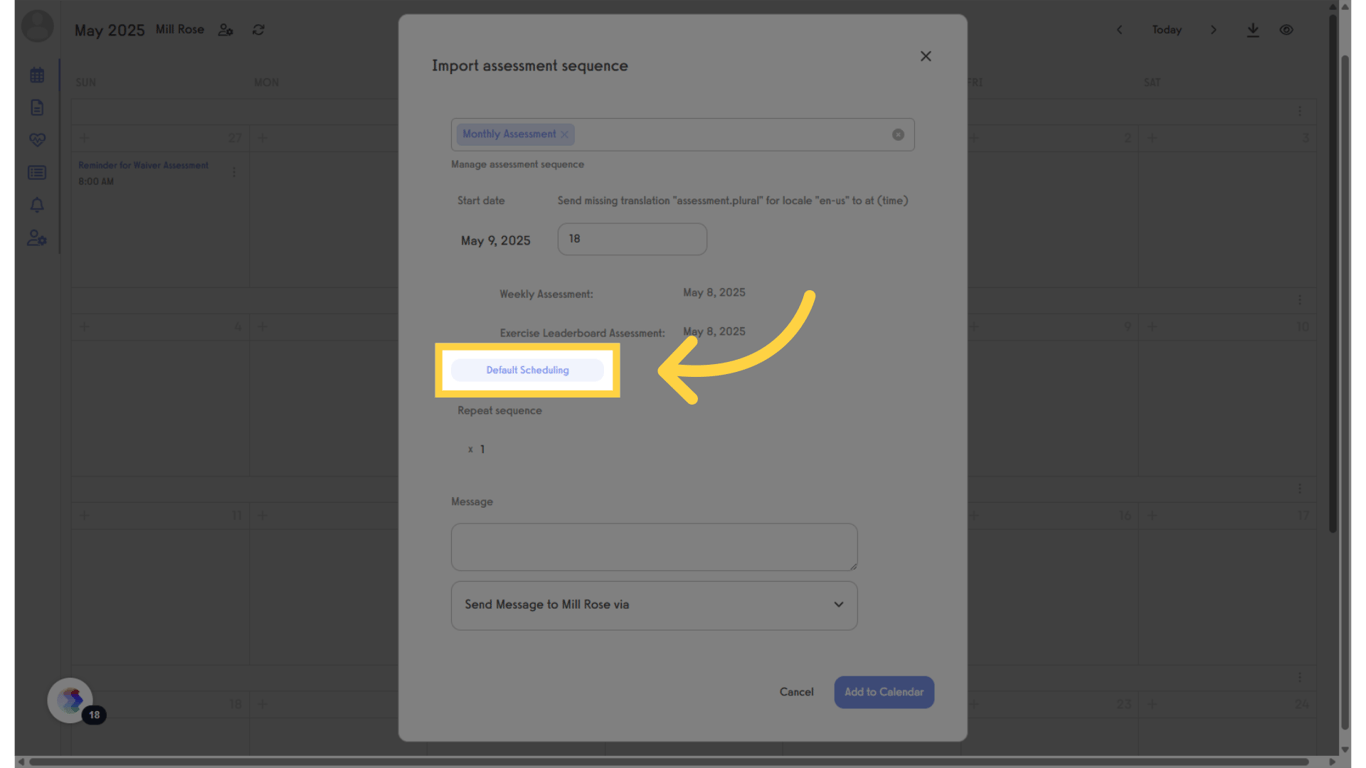Open the event options menu via three dots
Image resolution: width=1366 pixels, height=768 pixels.
click(x=233, y=171)
